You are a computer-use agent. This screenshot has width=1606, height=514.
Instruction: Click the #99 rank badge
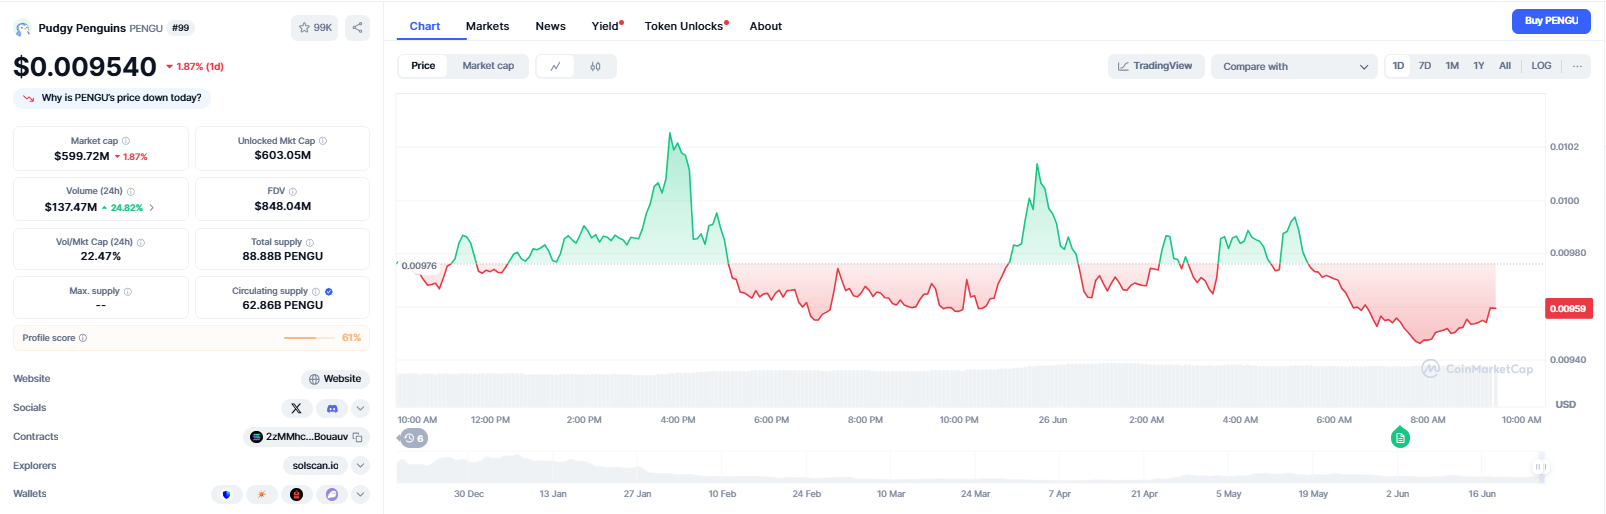180,28
